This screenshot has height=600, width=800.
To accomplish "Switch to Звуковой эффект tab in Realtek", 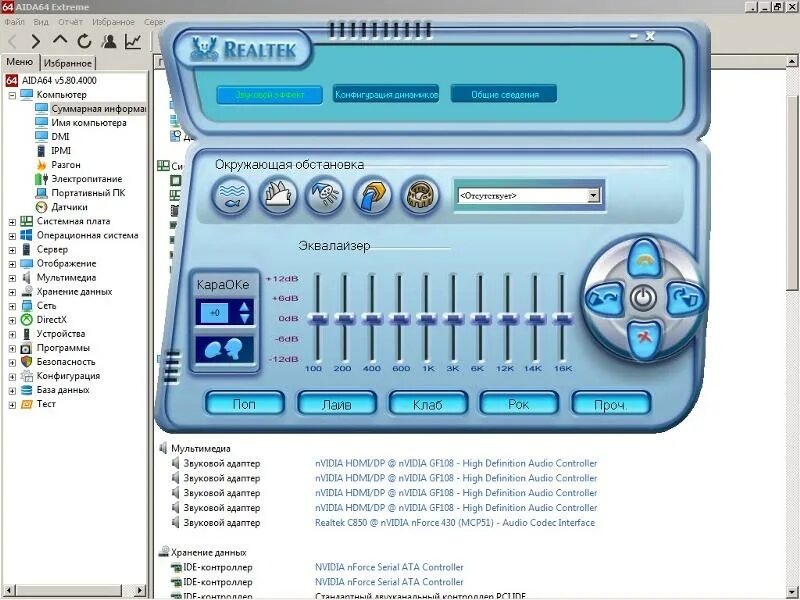I will point(269,94).
